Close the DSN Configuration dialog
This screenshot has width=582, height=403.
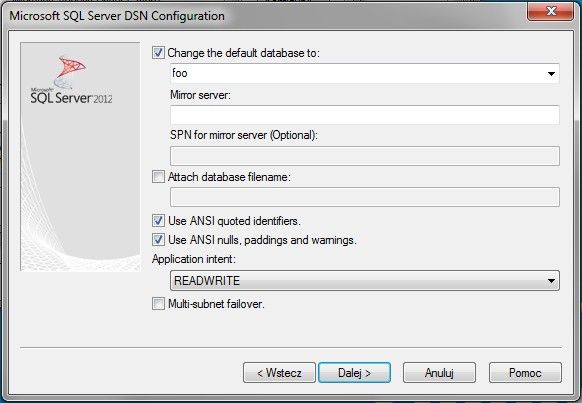pyautogui.click(x=550, y=11)
